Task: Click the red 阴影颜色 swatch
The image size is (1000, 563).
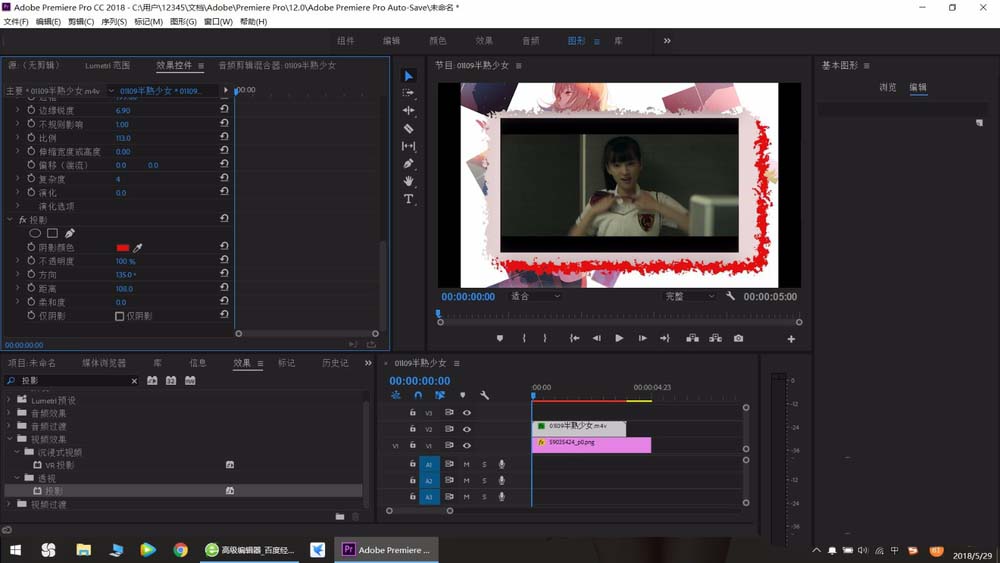Action: pos(122,247)
